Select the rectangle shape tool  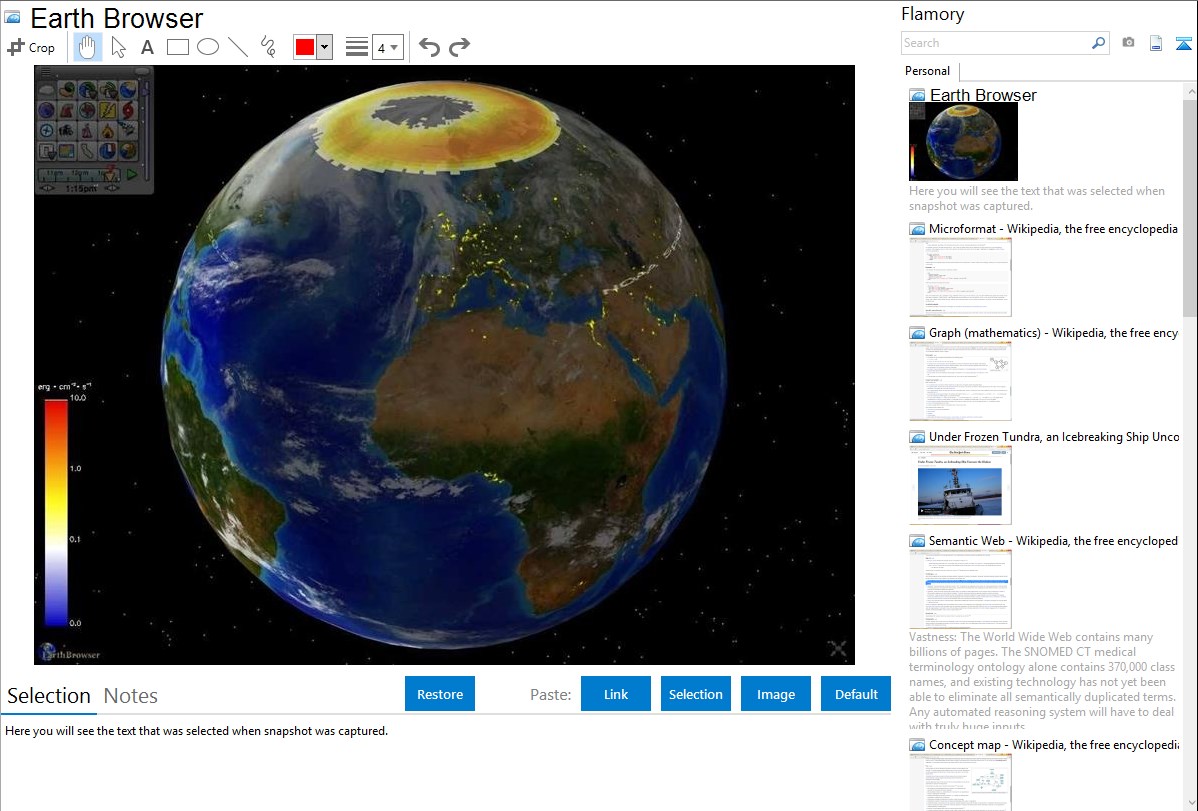tap(177, 47)
